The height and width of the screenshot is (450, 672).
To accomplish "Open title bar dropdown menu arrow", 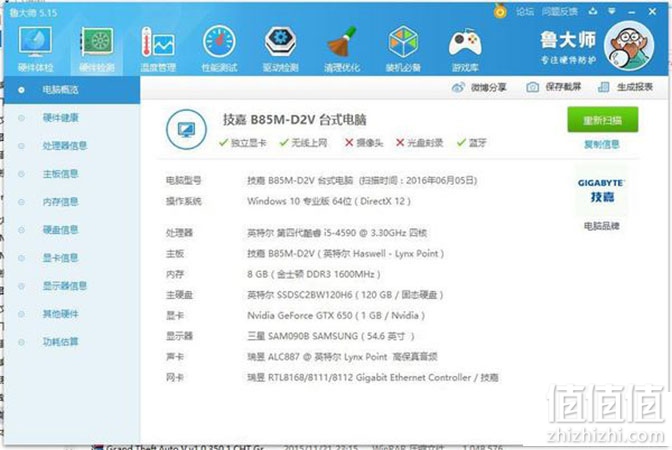I will [x=612, y=12].
